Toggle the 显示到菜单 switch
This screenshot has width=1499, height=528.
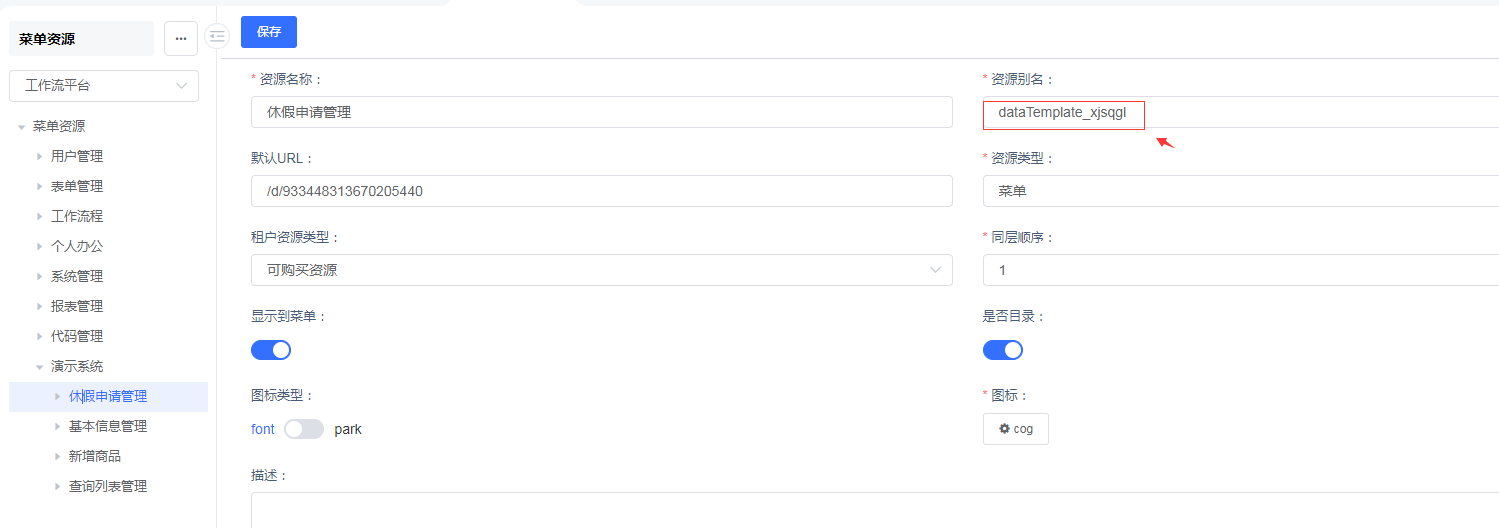click(271, 350)
